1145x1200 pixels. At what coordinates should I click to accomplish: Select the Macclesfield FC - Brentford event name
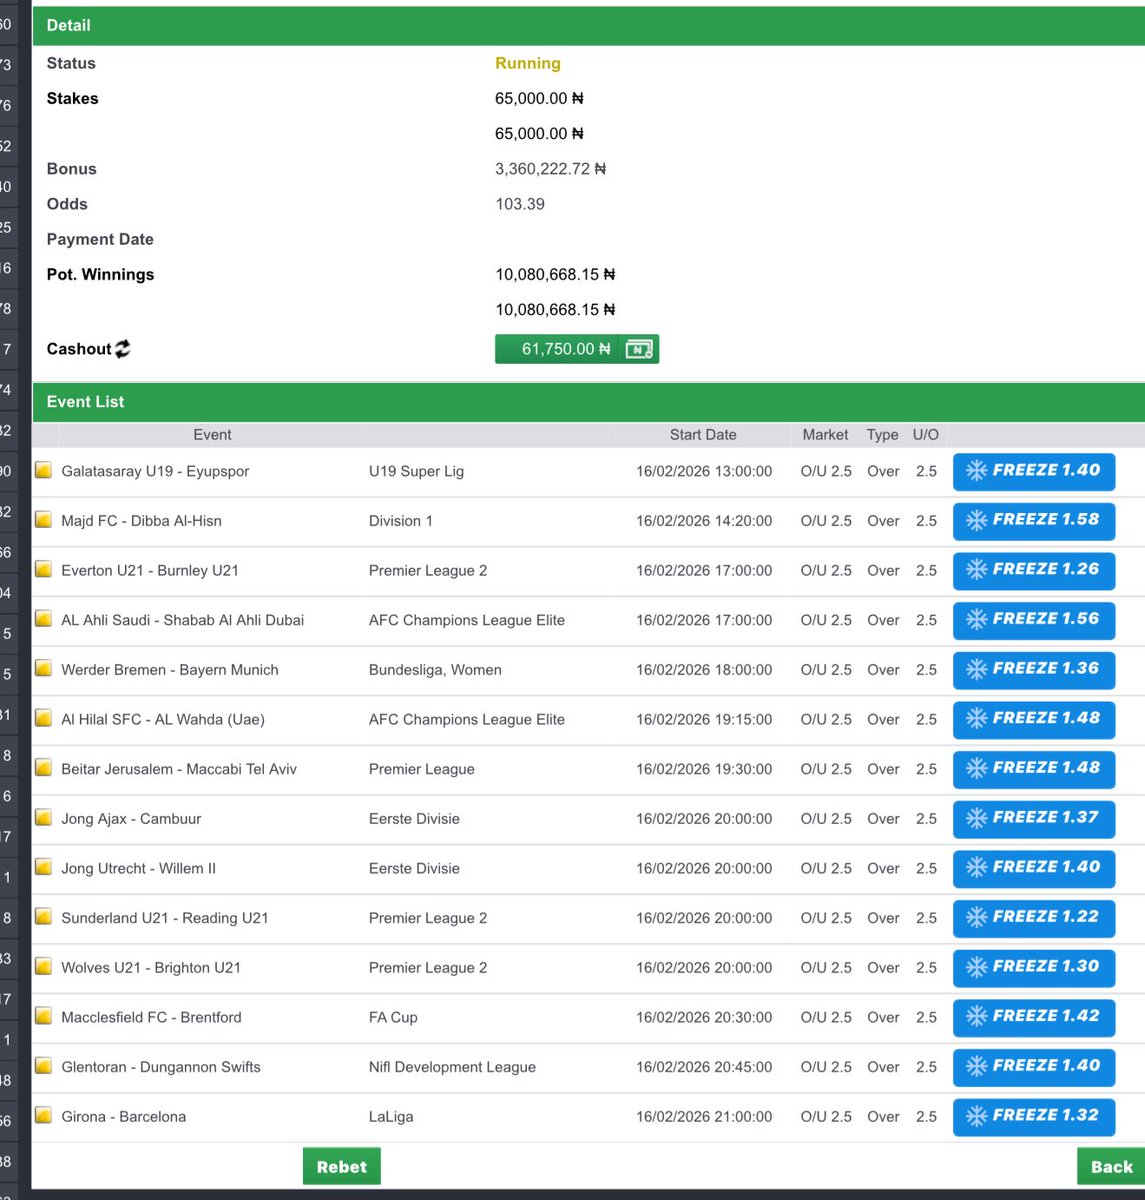tap(151, 1017)
